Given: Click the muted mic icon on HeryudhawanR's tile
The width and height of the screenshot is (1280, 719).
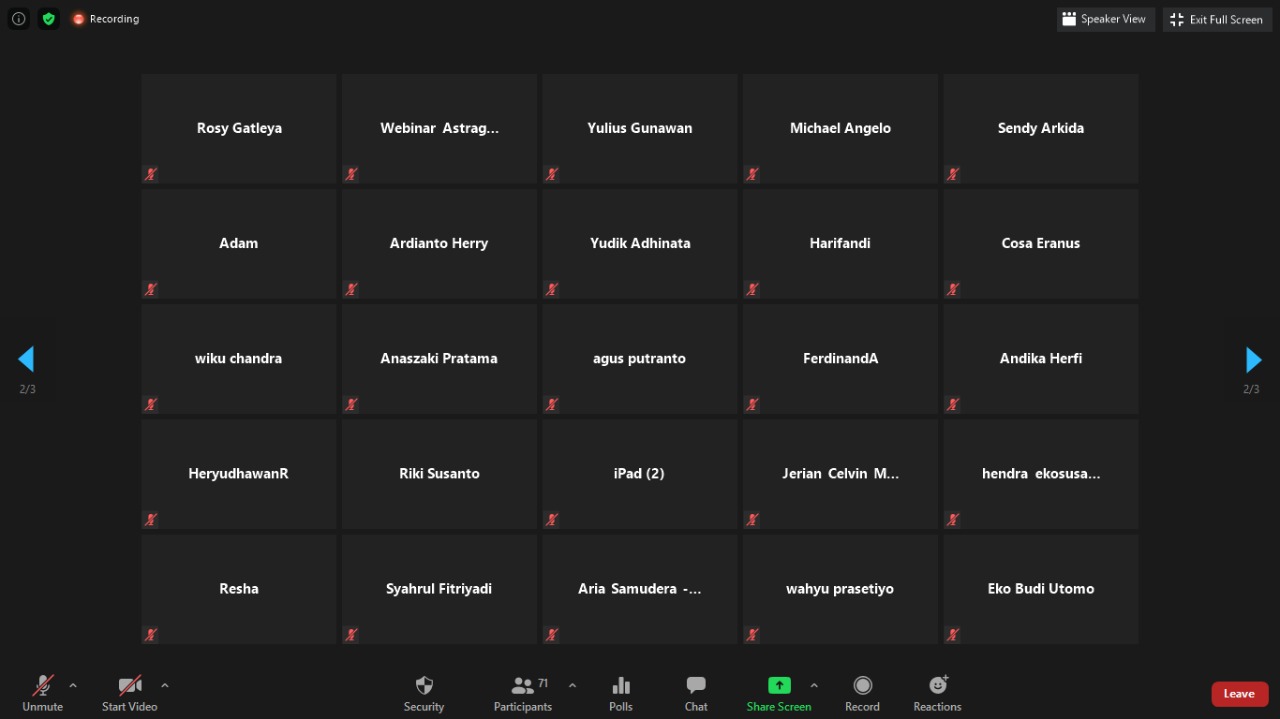Looking at the screenshot, I should [x=151, y=519].
